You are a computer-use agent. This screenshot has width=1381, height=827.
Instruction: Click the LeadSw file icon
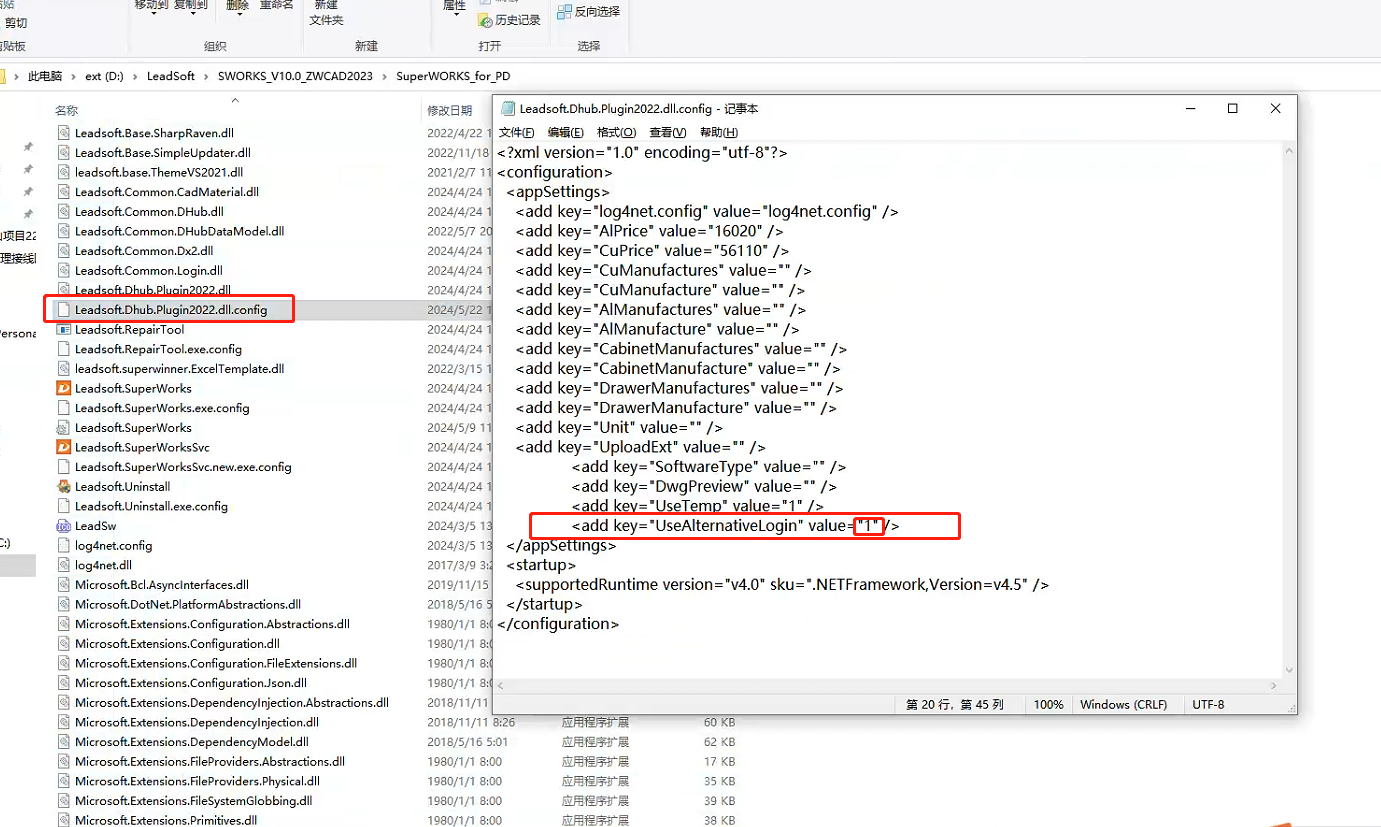pos(64,526)
